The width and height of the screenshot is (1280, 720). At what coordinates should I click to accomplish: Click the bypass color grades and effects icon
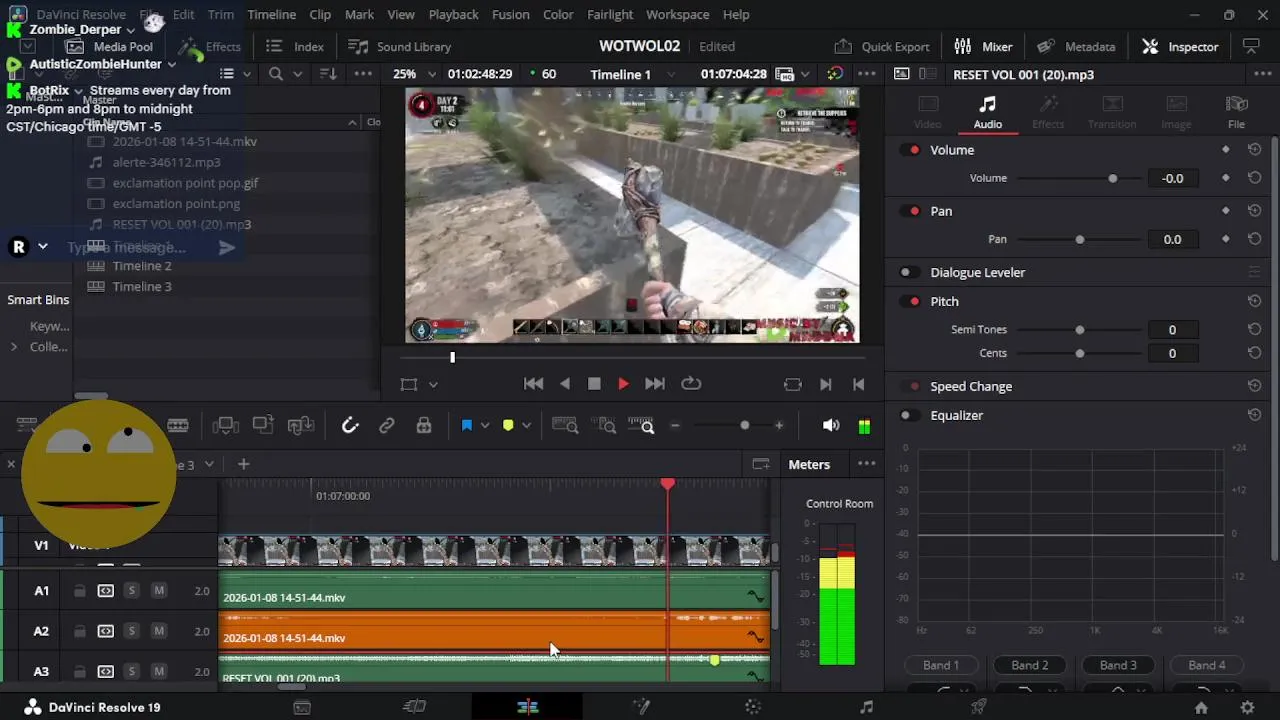(835, 74)
